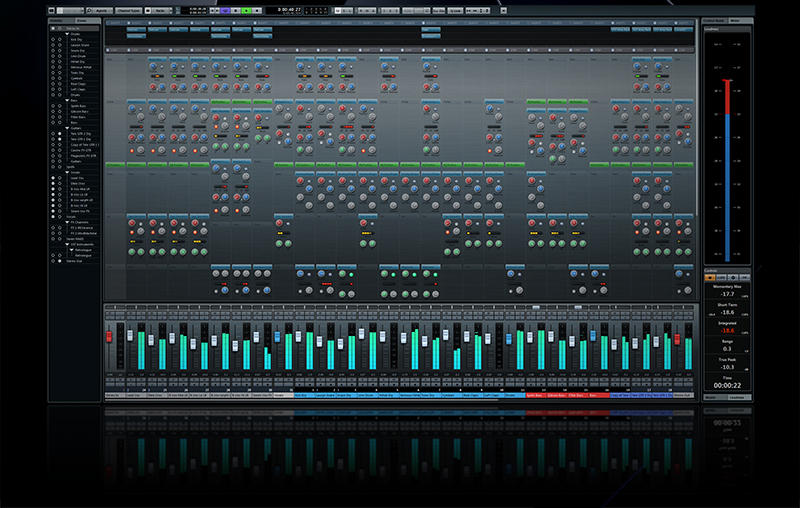Open the Racks dropdown
800x508 pixels.
pos(160,10)
